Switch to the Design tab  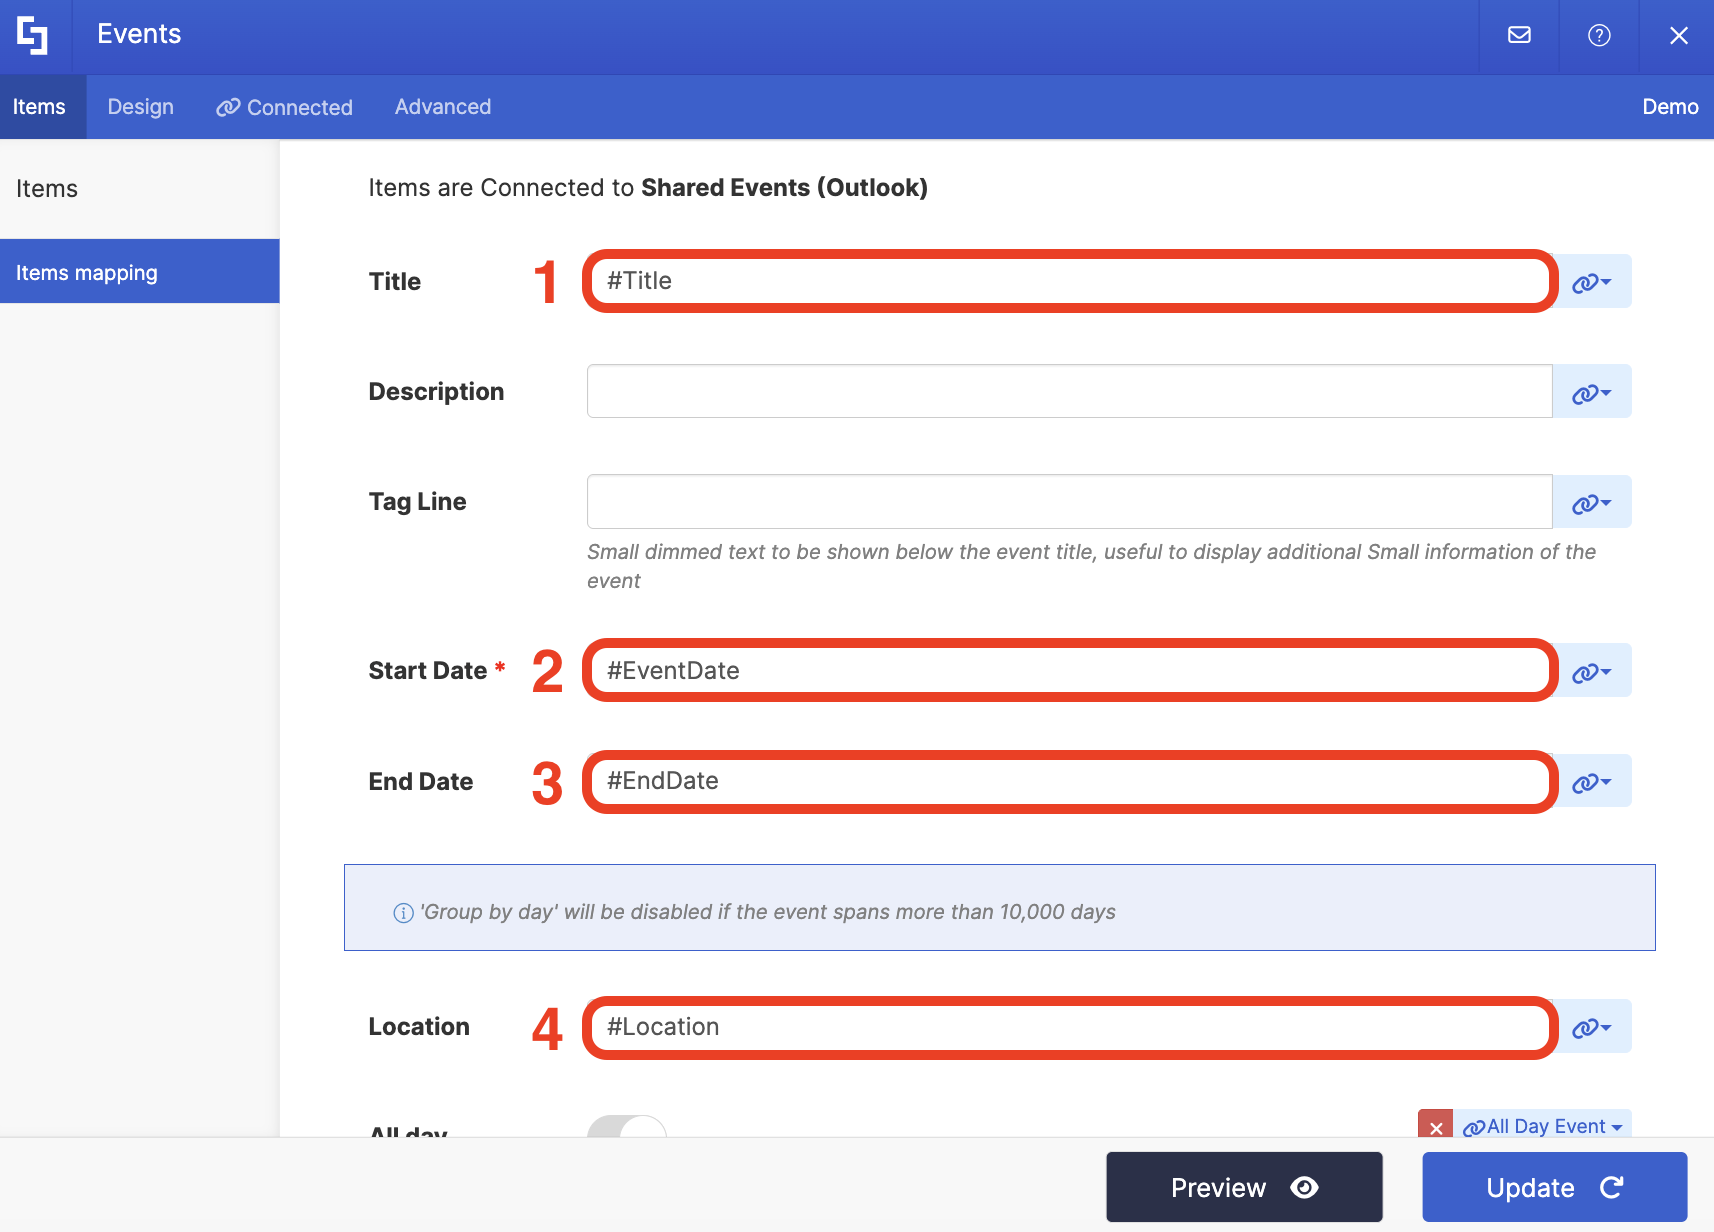[x=141, y=107]
